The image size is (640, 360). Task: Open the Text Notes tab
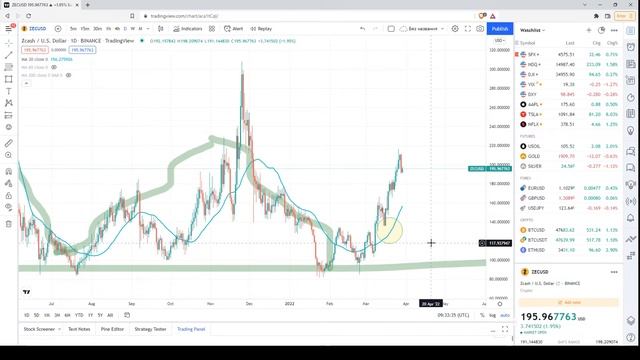(79, 329)
